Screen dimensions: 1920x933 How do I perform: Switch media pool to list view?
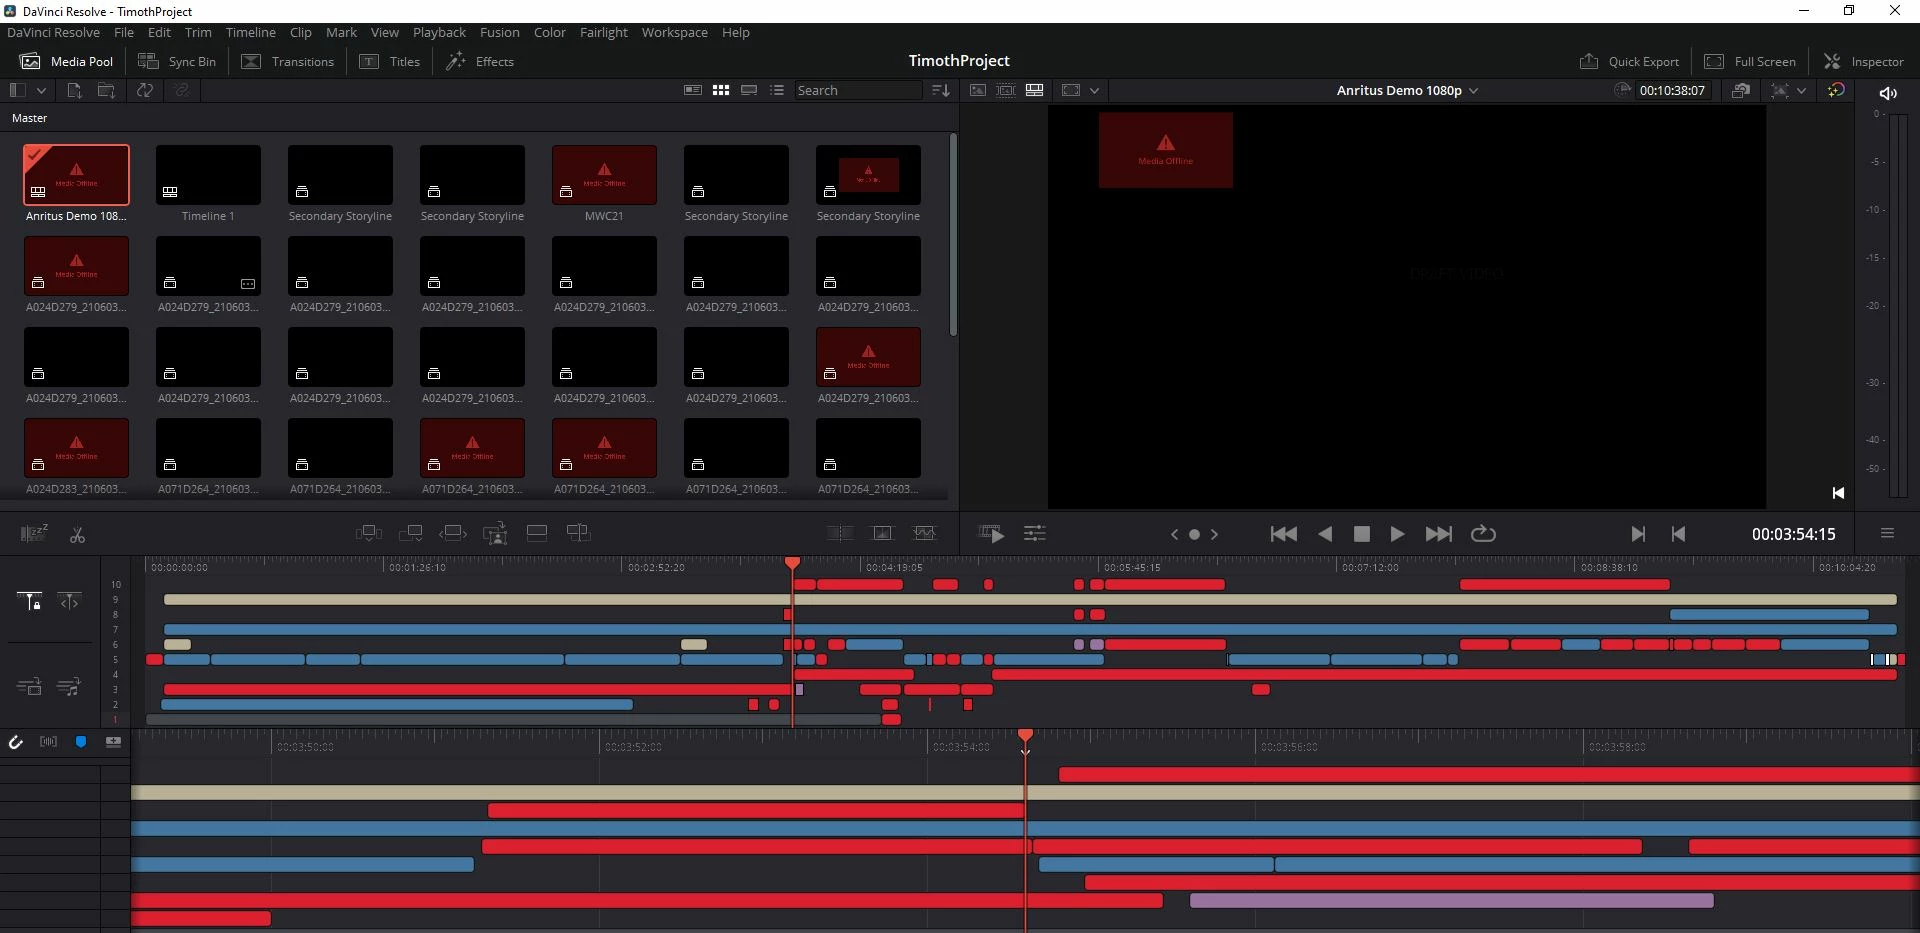point(777,90)
